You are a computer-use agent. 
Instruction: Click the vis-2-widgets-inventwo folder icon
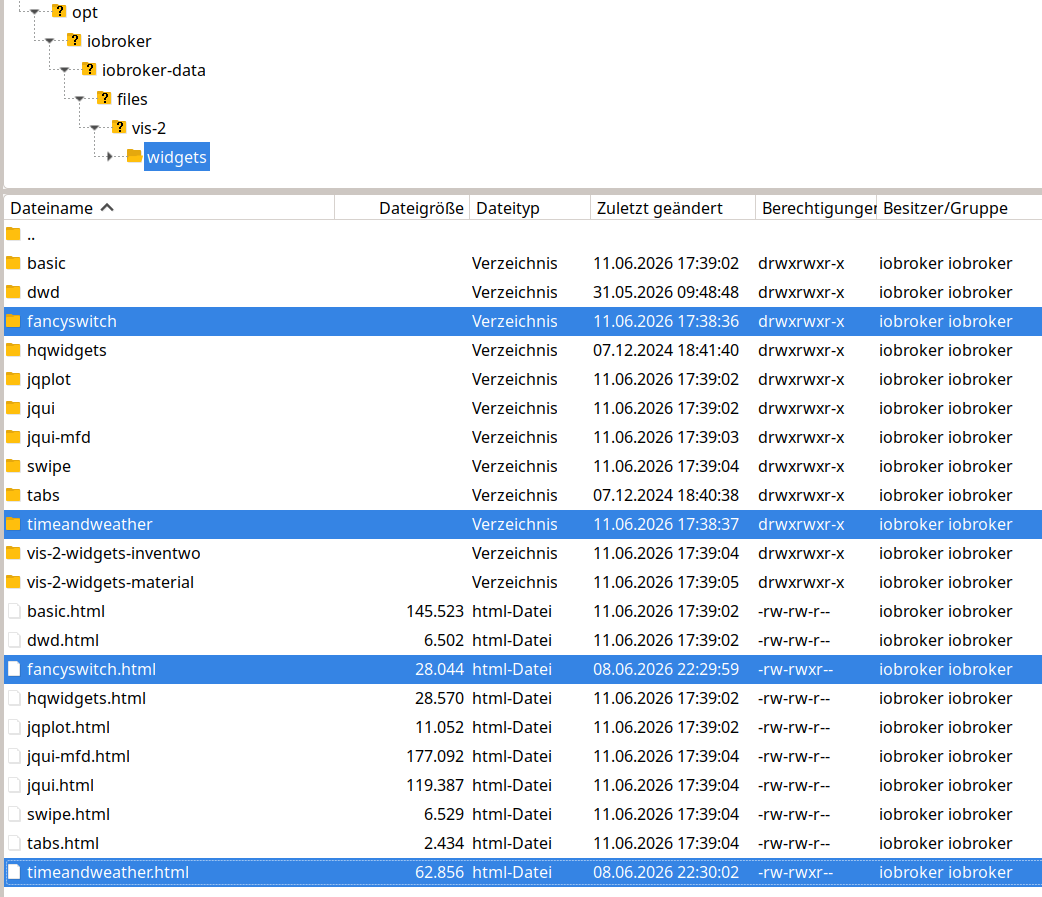tap(13, 553)
